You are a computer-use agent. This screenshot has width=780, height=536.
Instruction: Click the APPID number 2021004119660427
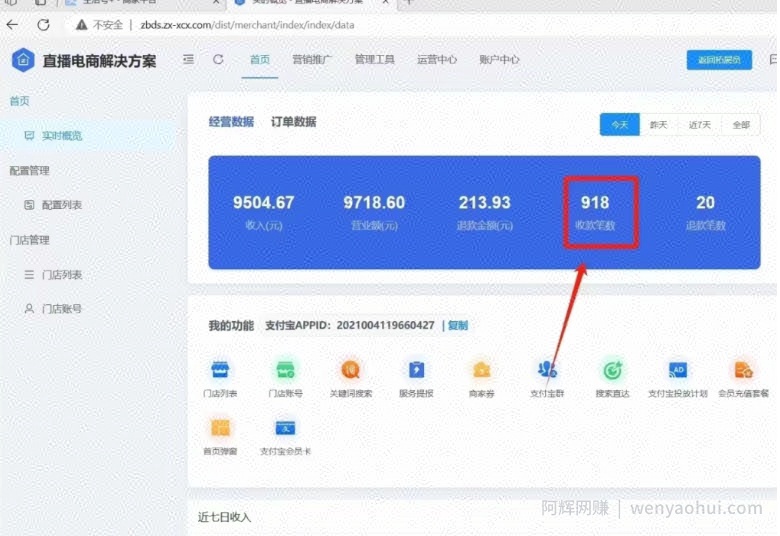coord(386,325)
